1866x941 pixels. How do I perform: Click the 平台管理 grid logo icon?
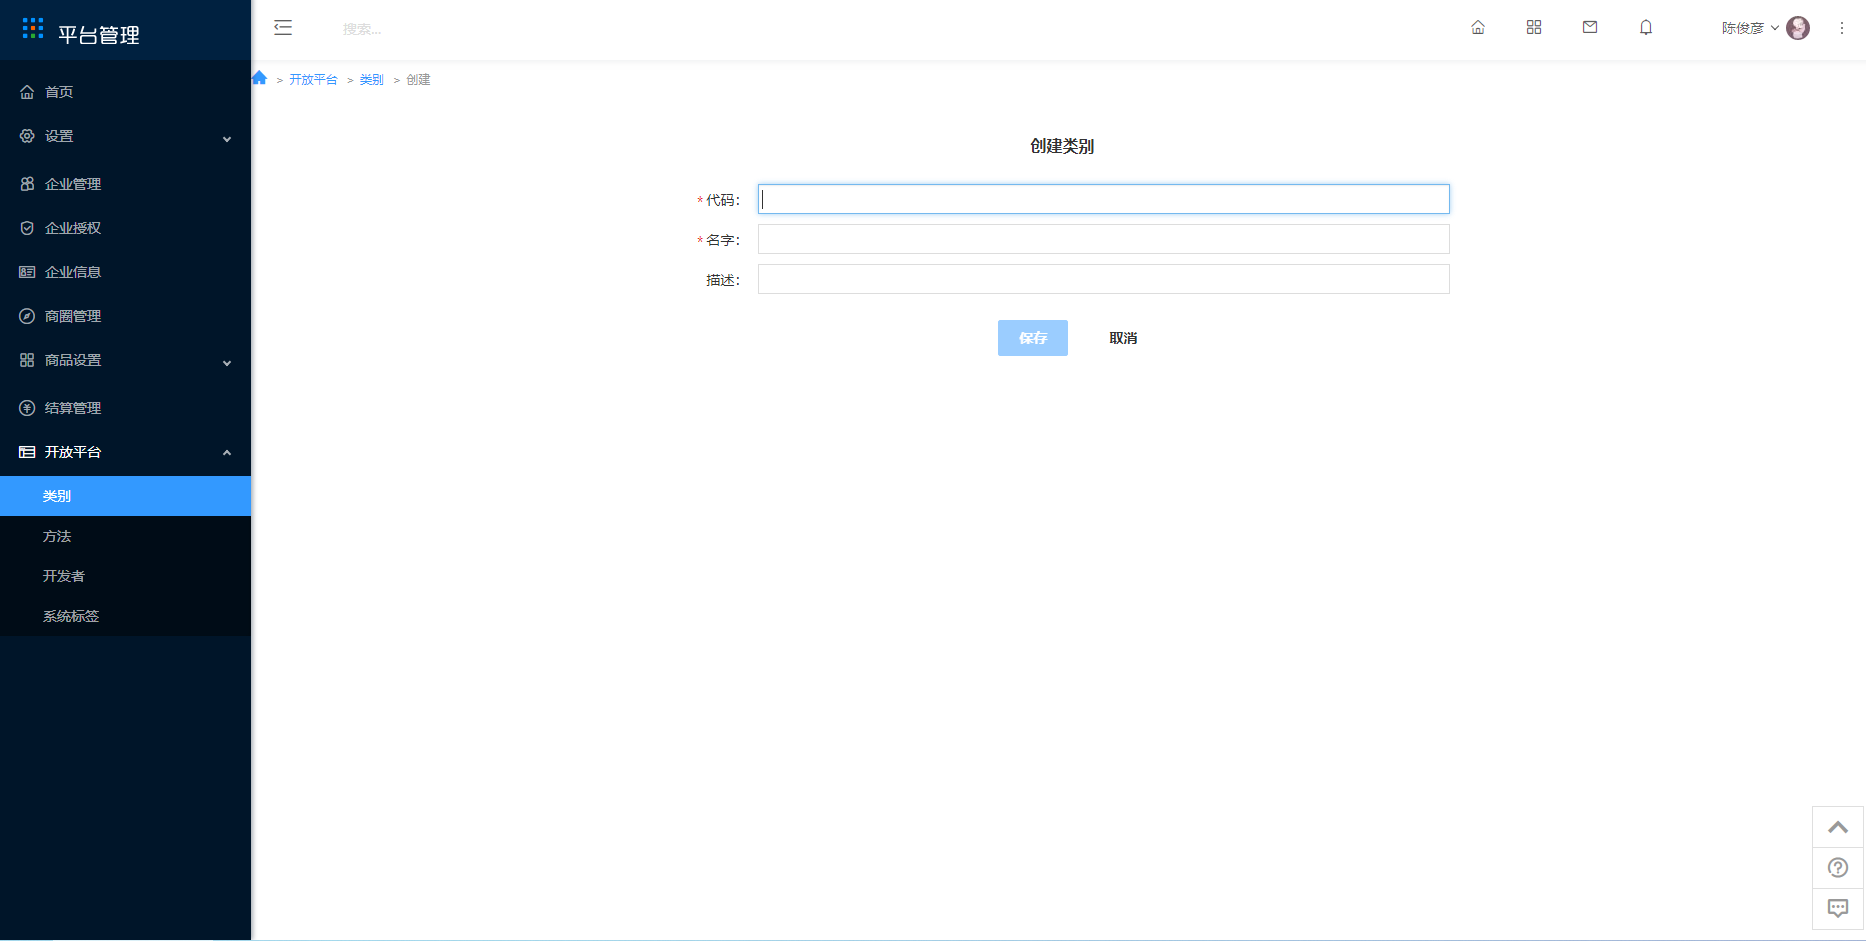click(33, 28)
